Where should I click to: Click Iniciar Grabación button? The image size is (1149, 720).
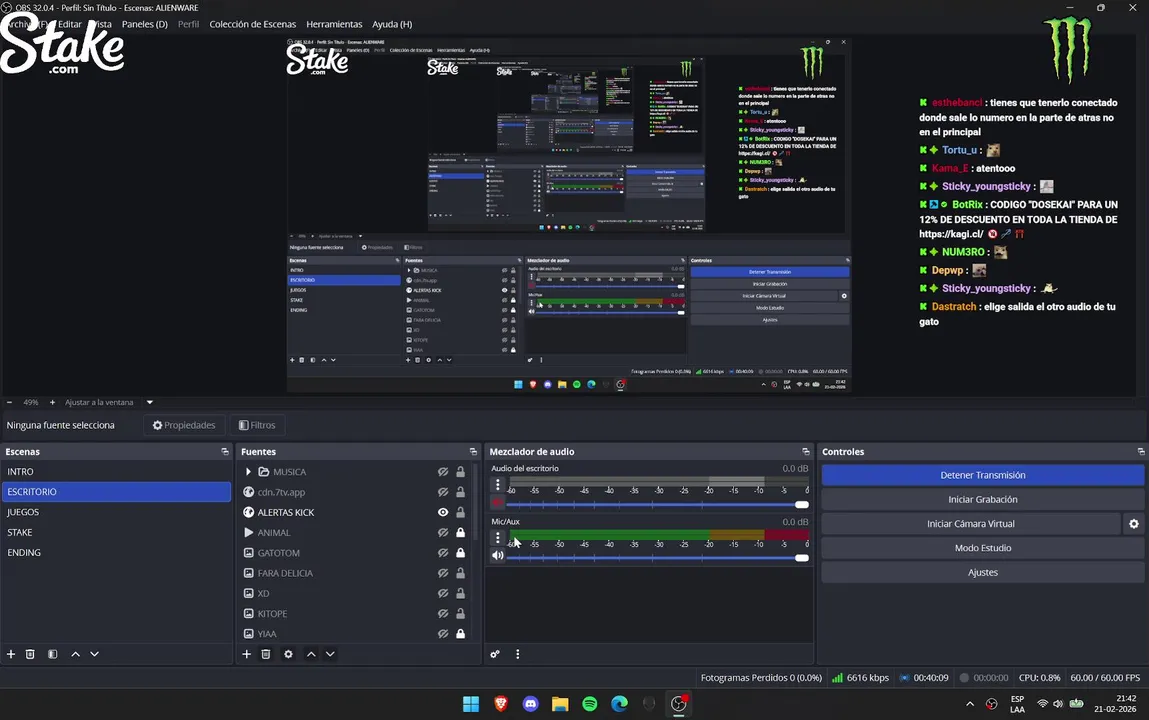point(983,500)
